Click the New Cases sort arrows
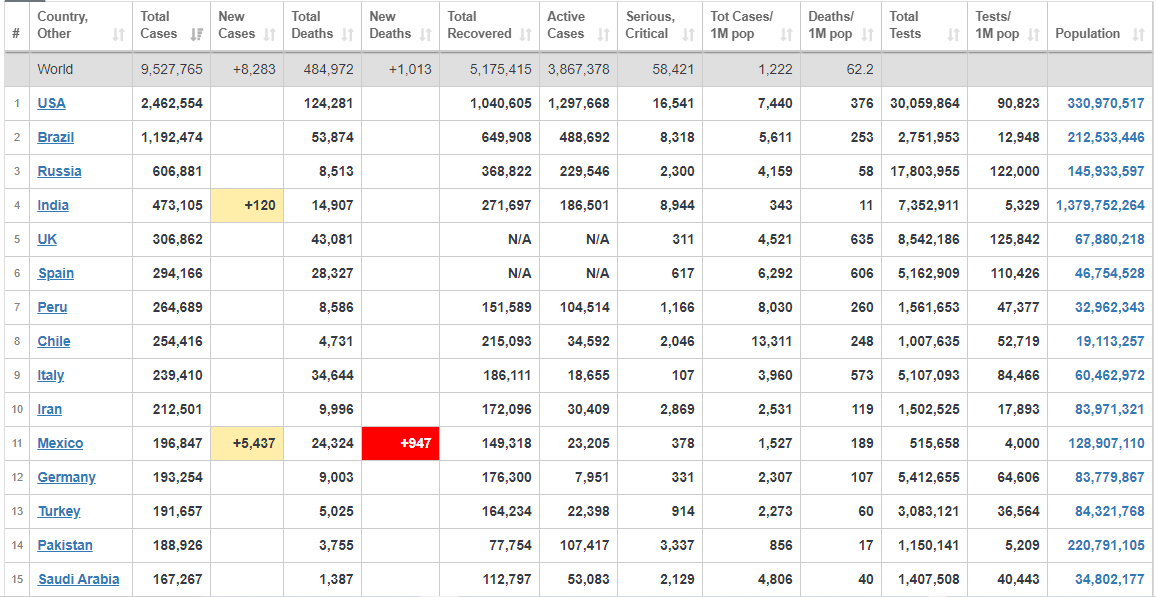This screenshot has height=597, width=1156. tap(270, 34)
